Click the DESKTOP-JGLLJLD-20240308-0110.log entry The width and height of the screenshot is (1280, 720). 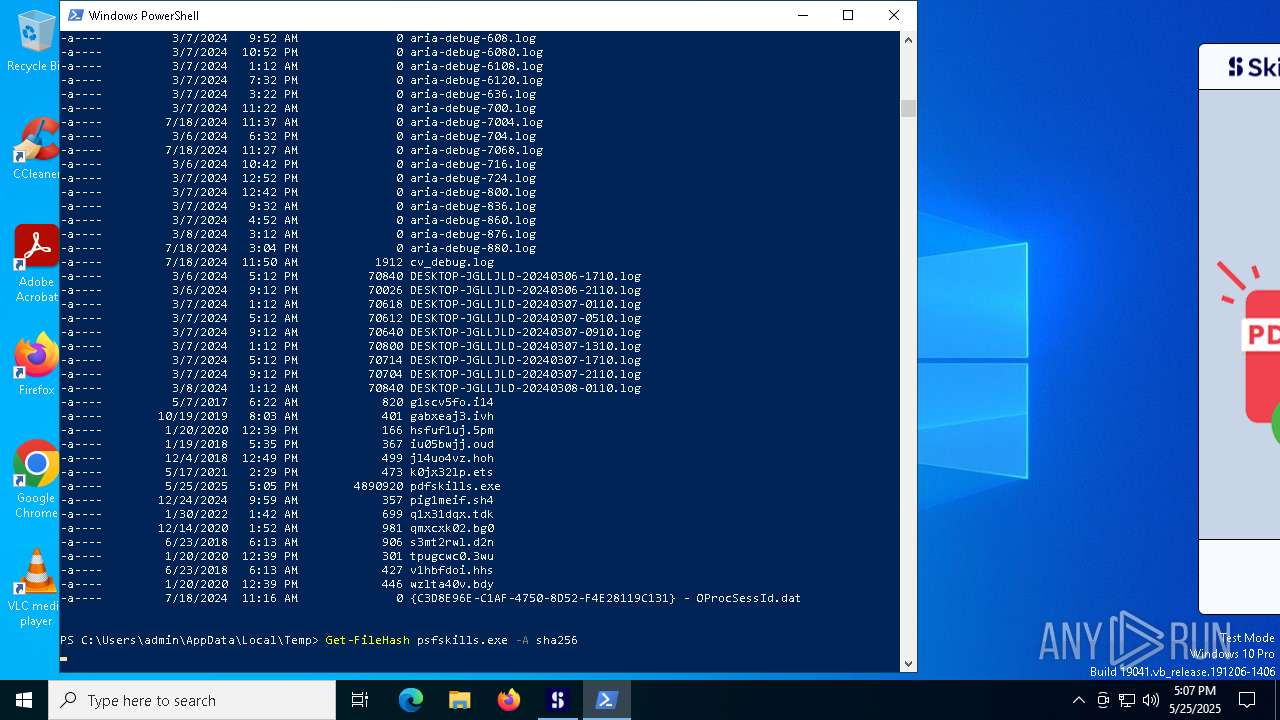pyautogui.click(x=525, y=388)
